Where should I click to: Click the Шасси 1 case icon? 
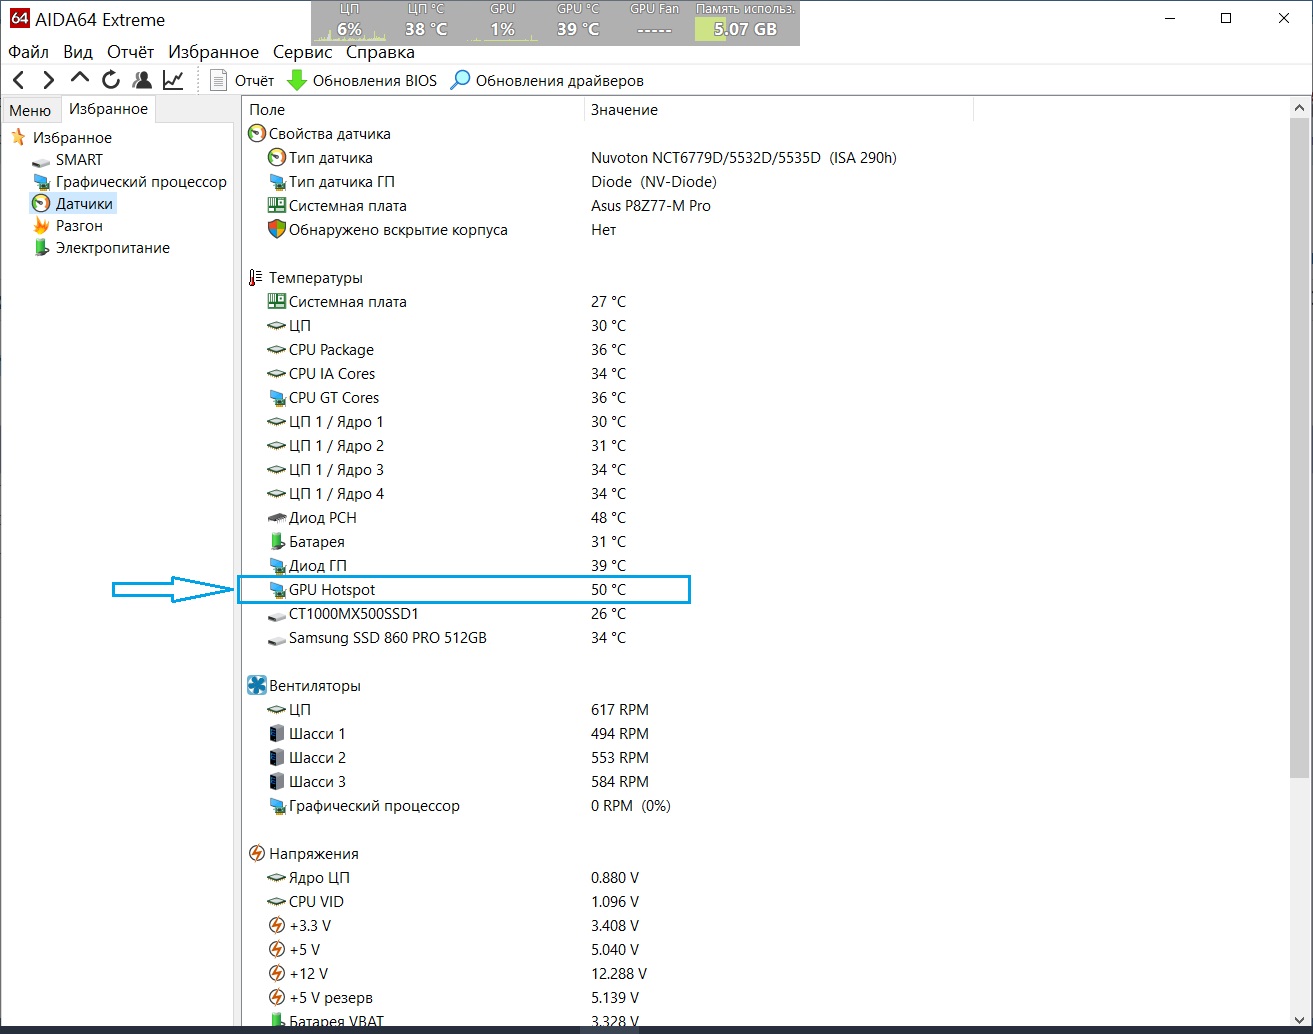277,734
